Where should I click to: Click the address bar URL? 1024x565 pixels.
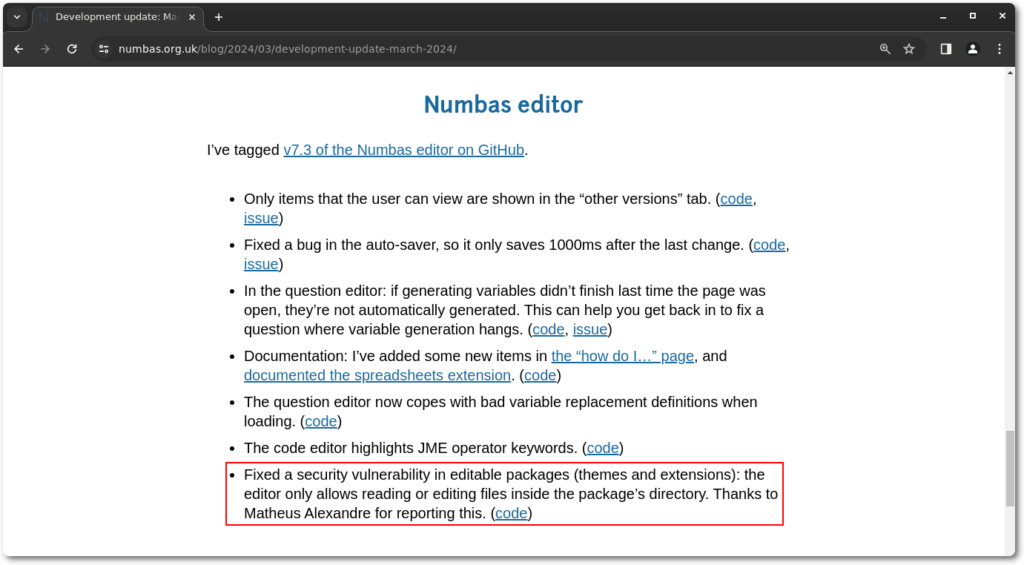(290, 49)
